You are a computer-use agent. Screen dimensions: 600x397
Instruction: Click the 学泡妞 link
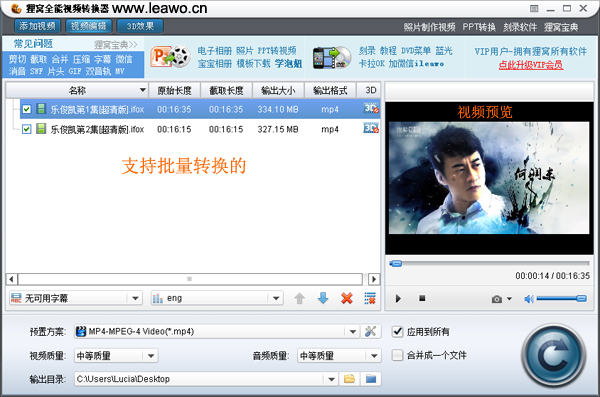click(x=289, y=64)
